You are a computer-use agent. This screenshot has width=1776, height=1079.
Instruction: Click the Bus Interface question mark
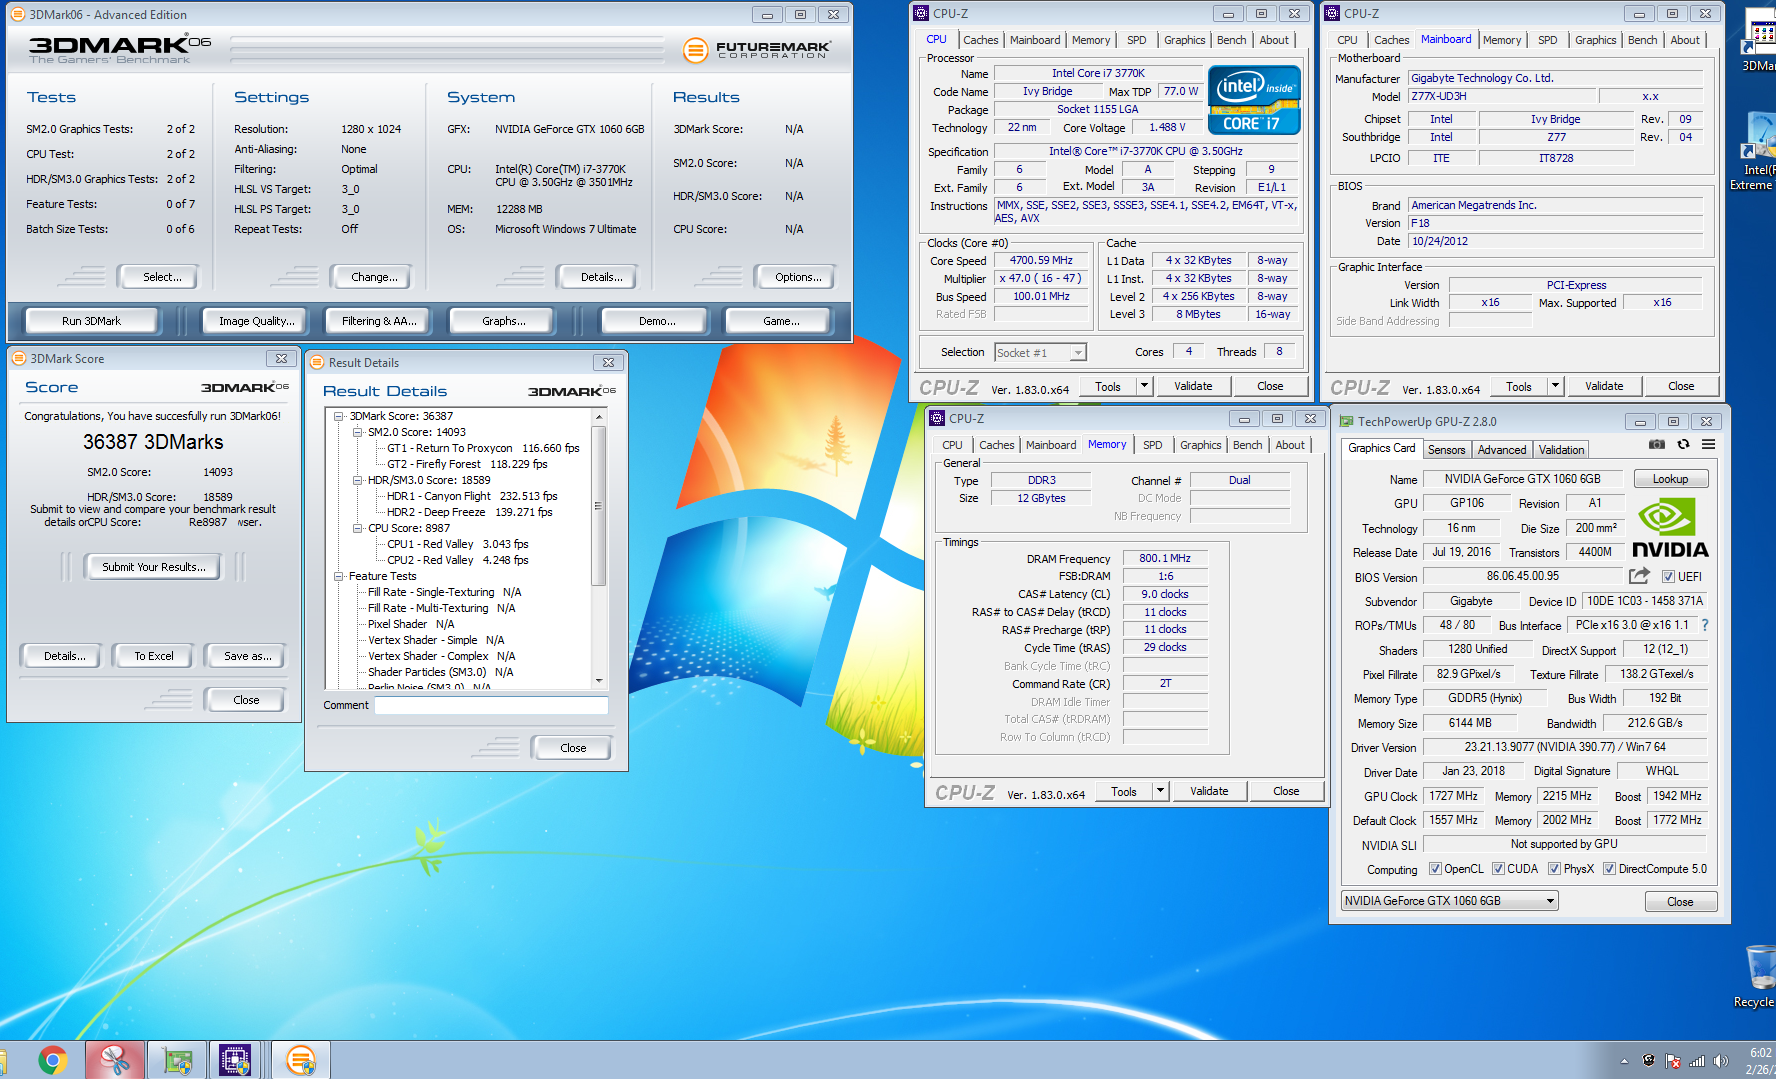[x=1705, y=625]
